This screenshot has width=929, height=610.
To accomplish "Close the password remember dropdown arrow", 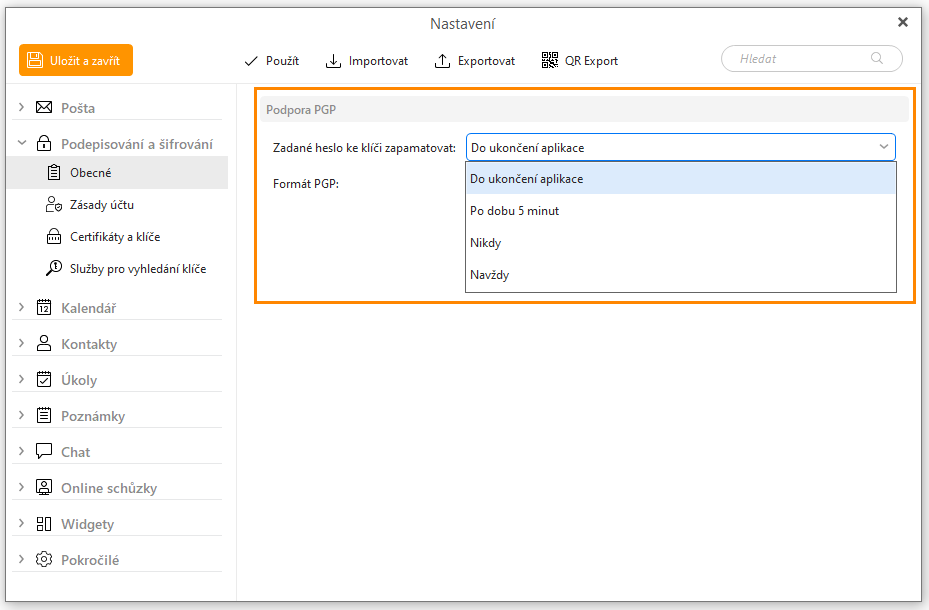I will [884, 147].
